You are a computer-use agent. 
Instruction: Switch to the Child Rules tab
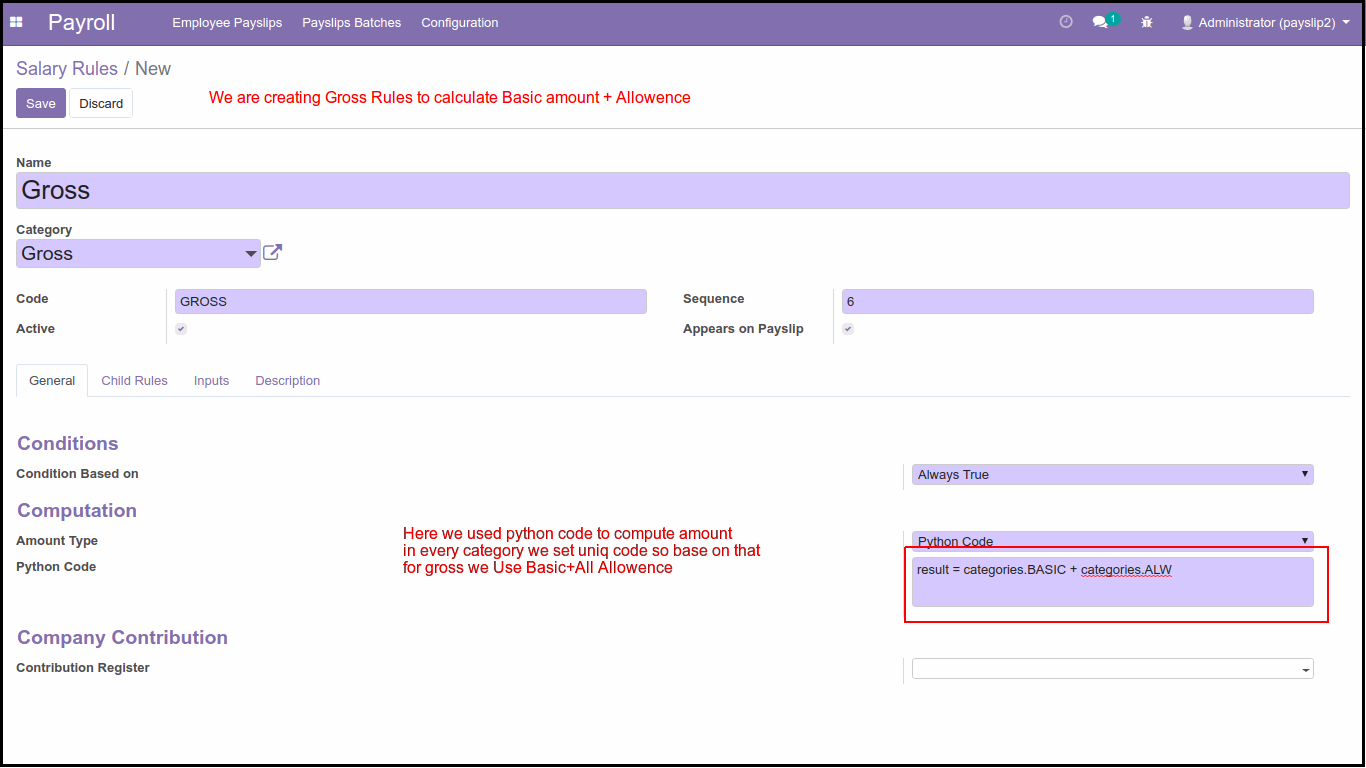click(134, 381)
